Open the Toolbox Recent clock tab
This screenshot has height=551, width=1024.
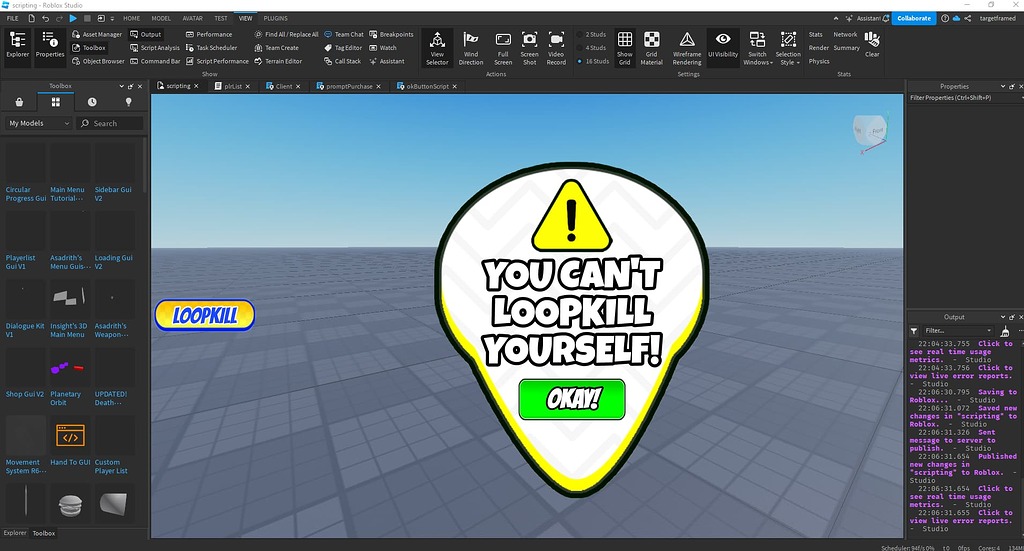(x=92, y=102)
